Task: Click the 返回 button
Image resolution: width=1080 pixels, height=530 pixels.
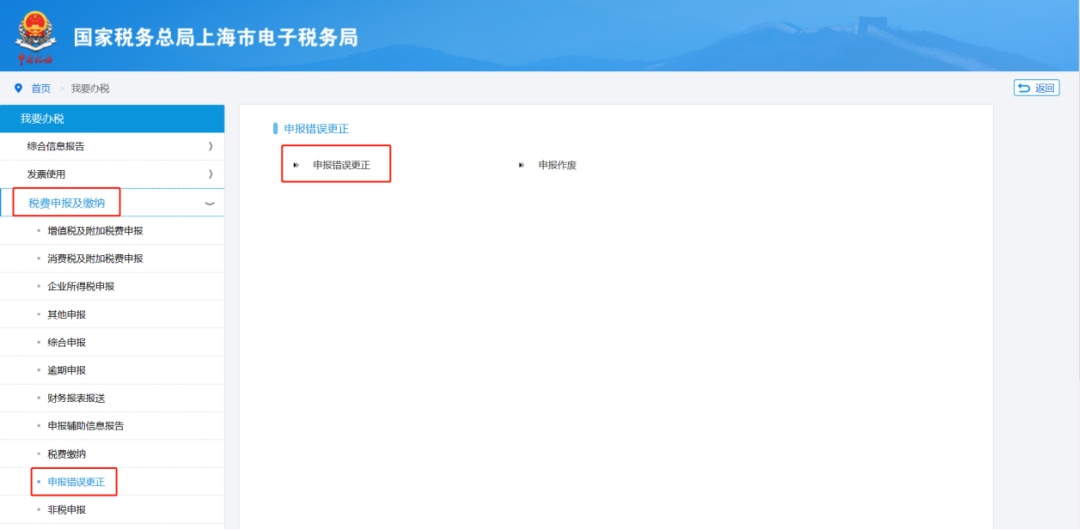Action: [x=1036, y=88]
